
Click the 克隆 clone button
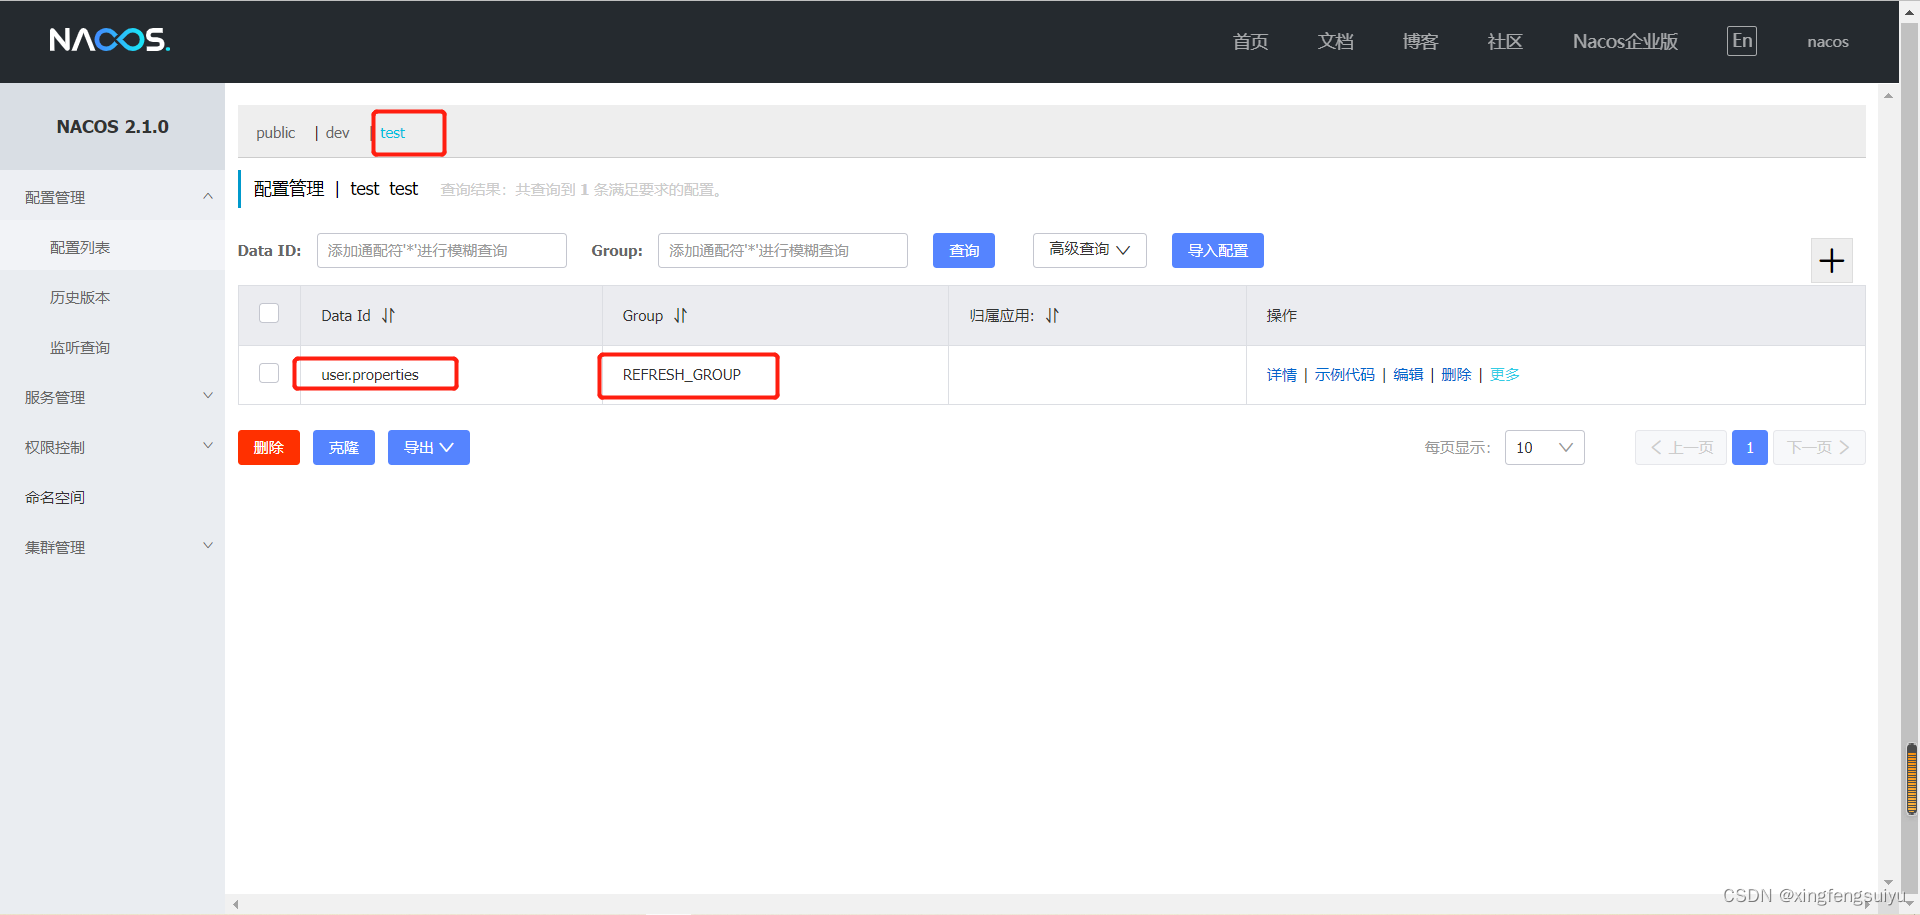[343, 447]
